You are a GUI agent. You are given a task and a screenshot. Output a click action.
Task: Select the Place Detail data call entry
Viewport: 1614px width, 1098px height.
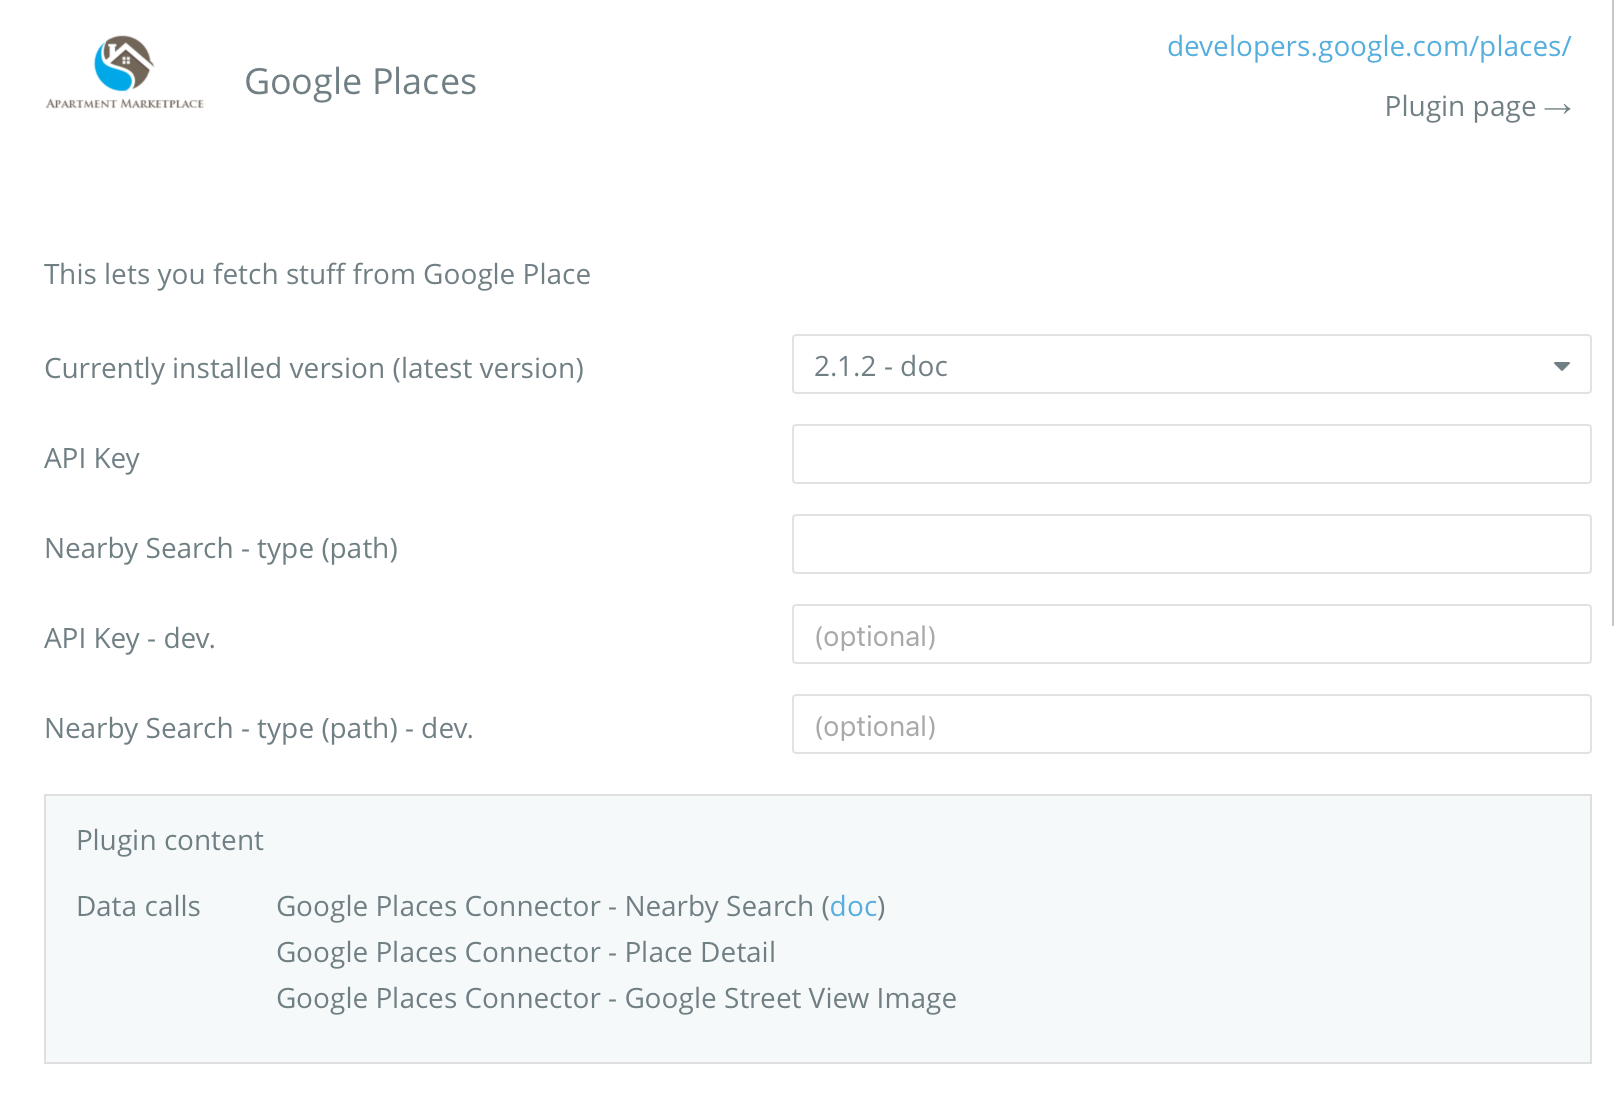point(526,952)
